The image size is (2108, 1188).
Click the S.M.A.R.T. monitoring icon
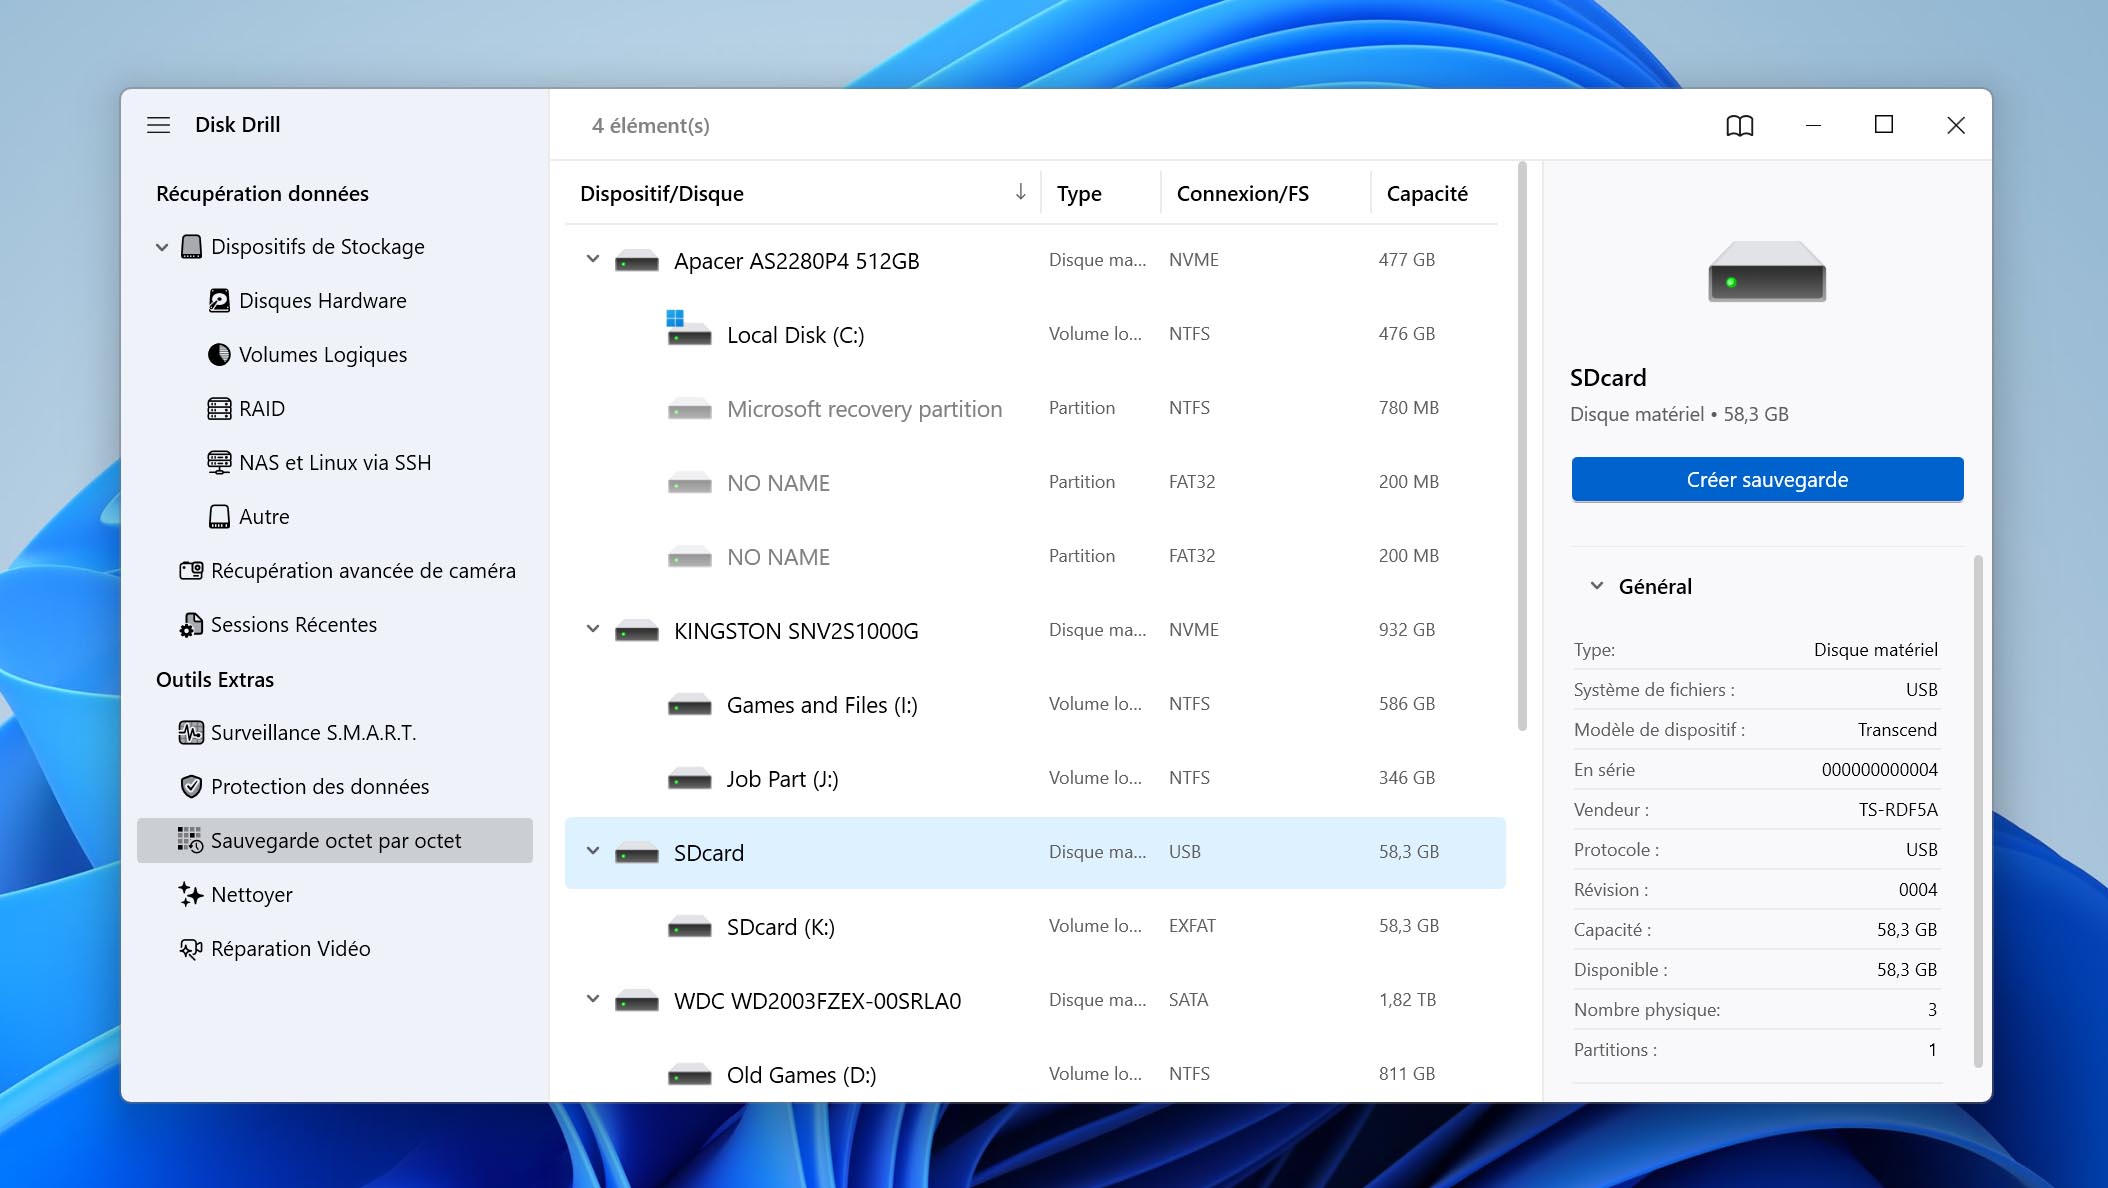pos(191,733)
